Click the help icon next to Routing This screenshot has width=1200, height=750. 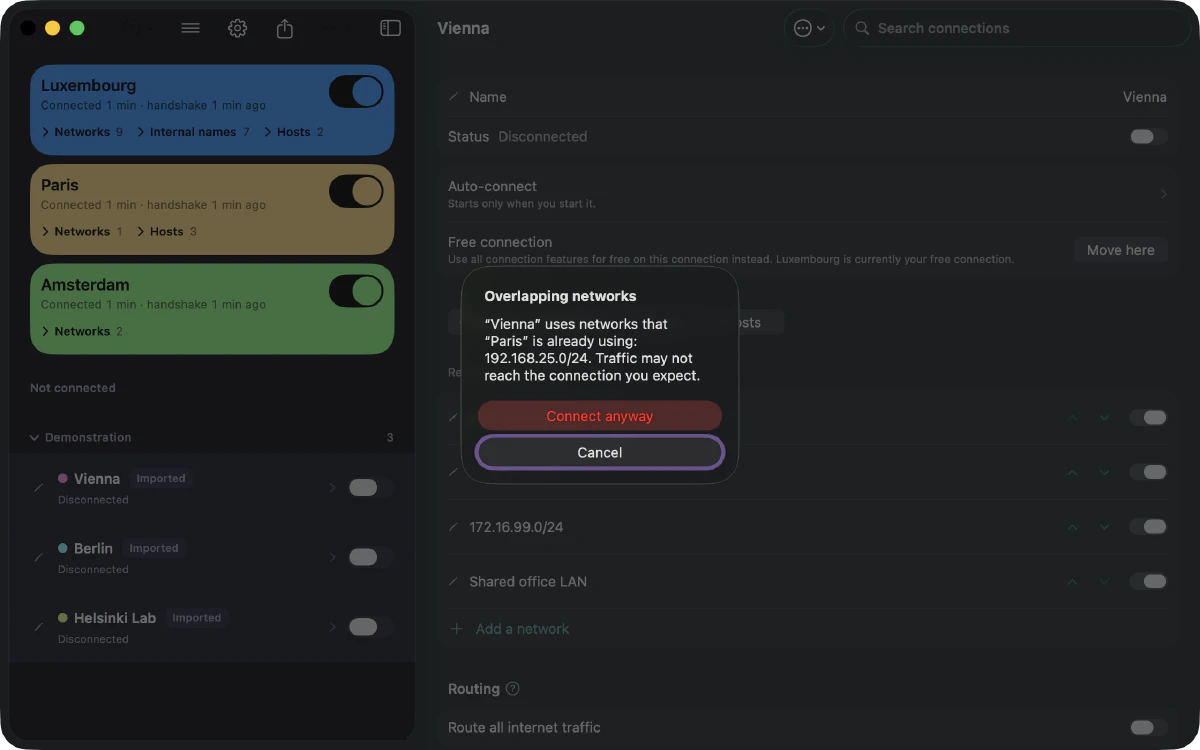click(x=513, y=689)
